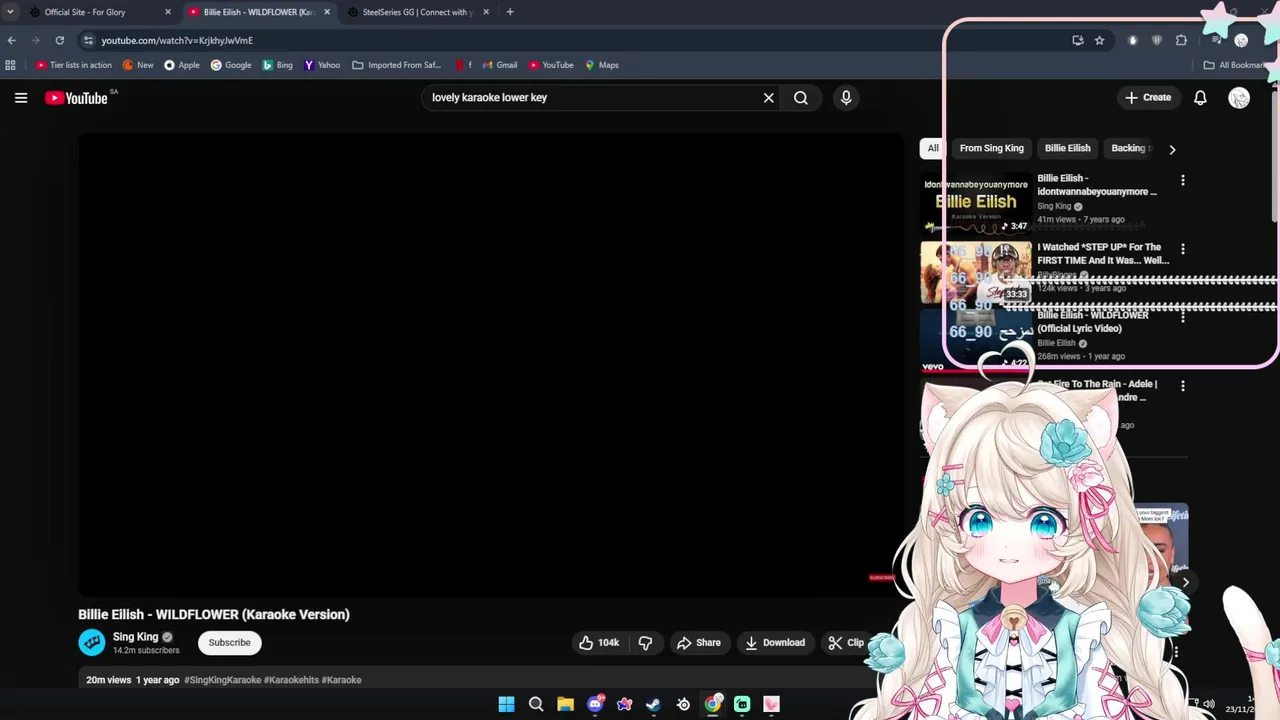Select the All filter chip
Screen dimensions: 1280x720
(x=933, y=148)
